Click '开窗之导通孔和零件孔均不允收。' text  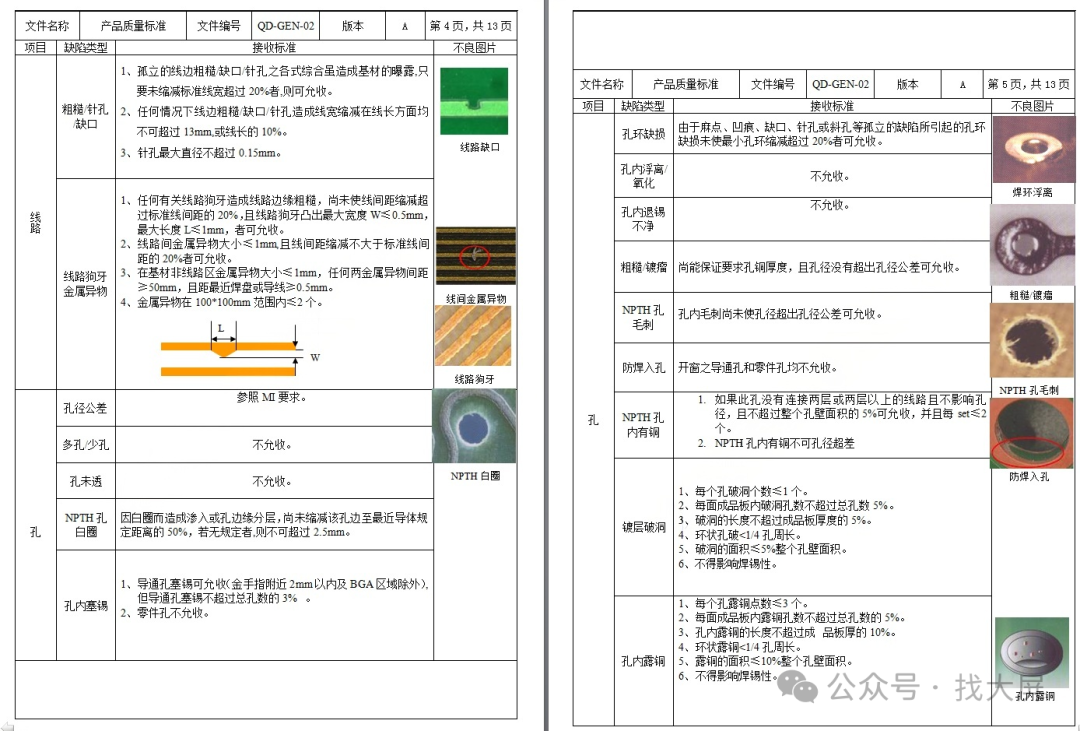tap(758, 368)
